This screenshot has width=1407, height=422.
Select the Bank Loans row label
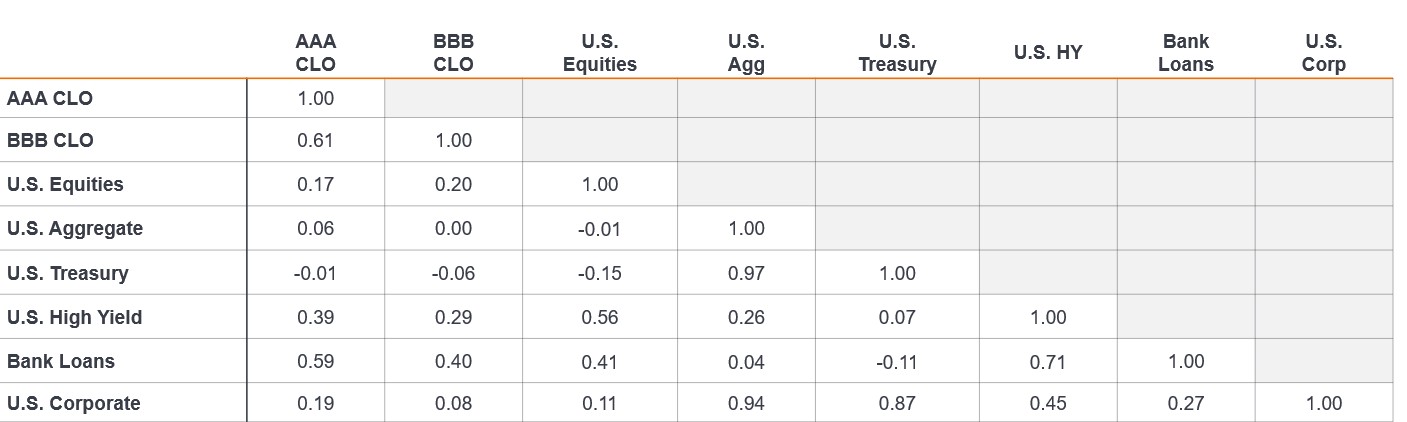click(61, 361)
